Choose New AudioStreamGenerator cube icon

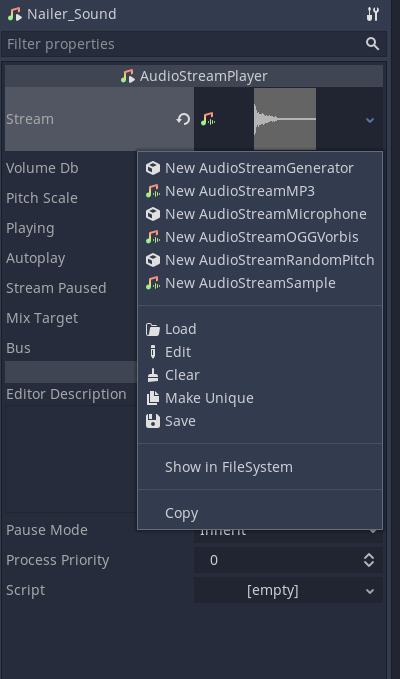(153, 168)
